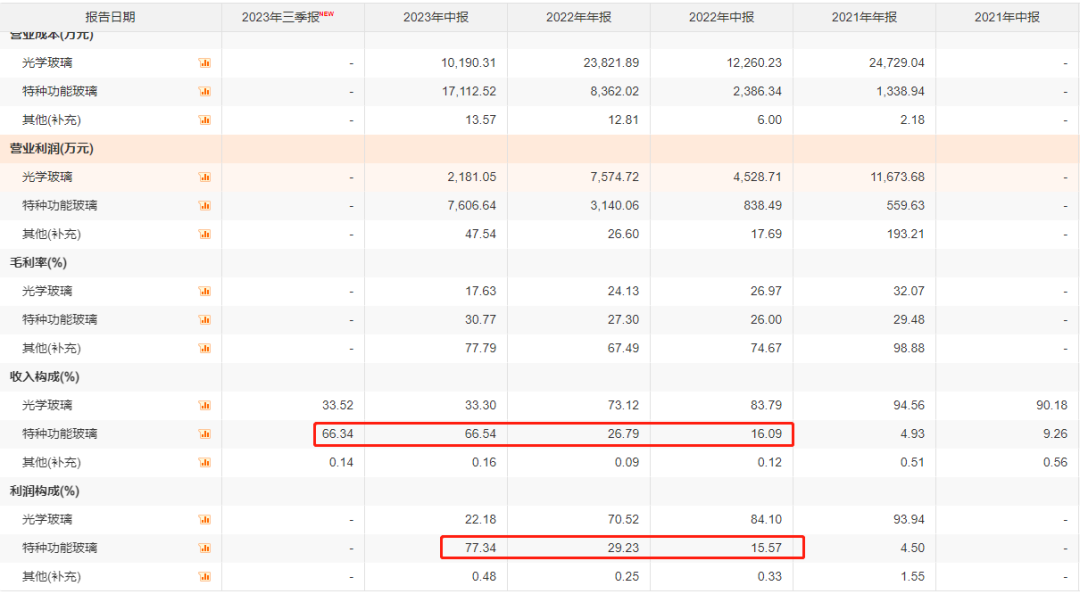Open chart icon for 特种功能玻璃 under 收入构成
The height and width of the screenshot is (594, 1080).
205,434
